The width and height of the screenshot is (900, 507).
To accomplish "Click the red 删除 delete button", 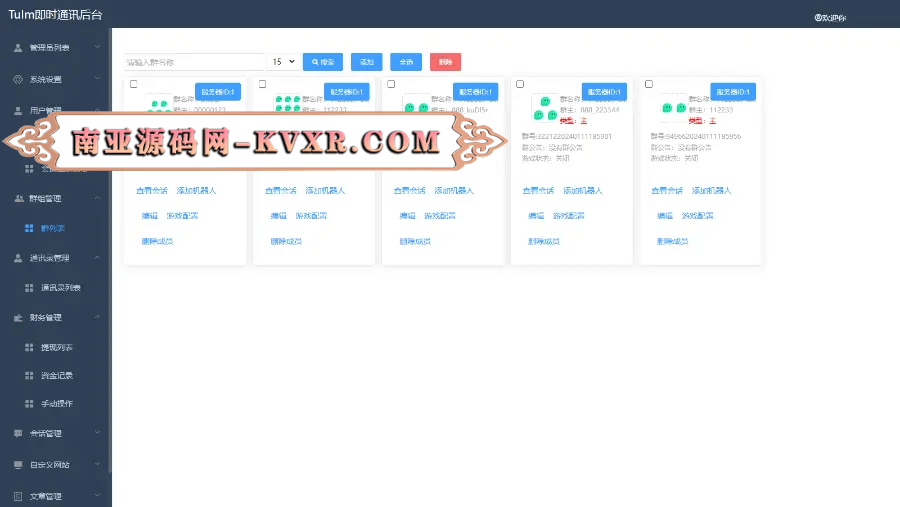I will (x=445, y=62).
